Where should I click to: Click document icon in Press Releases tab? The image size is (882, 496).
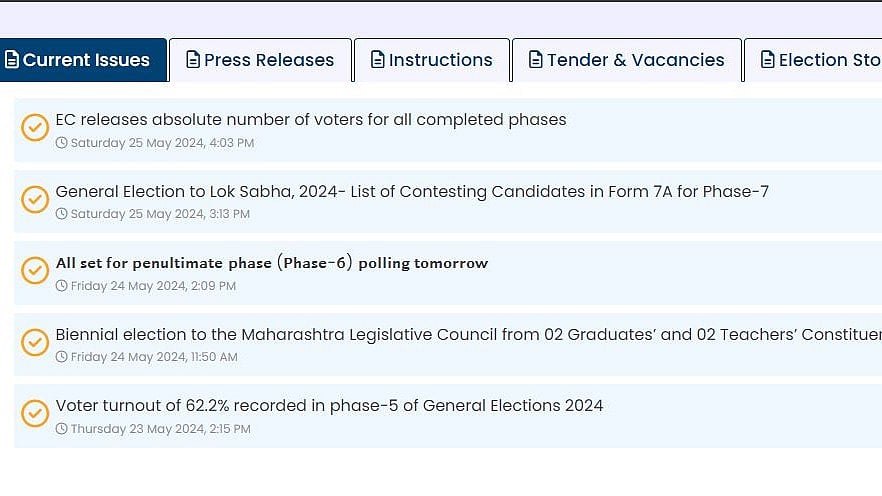tap(193, 60)
